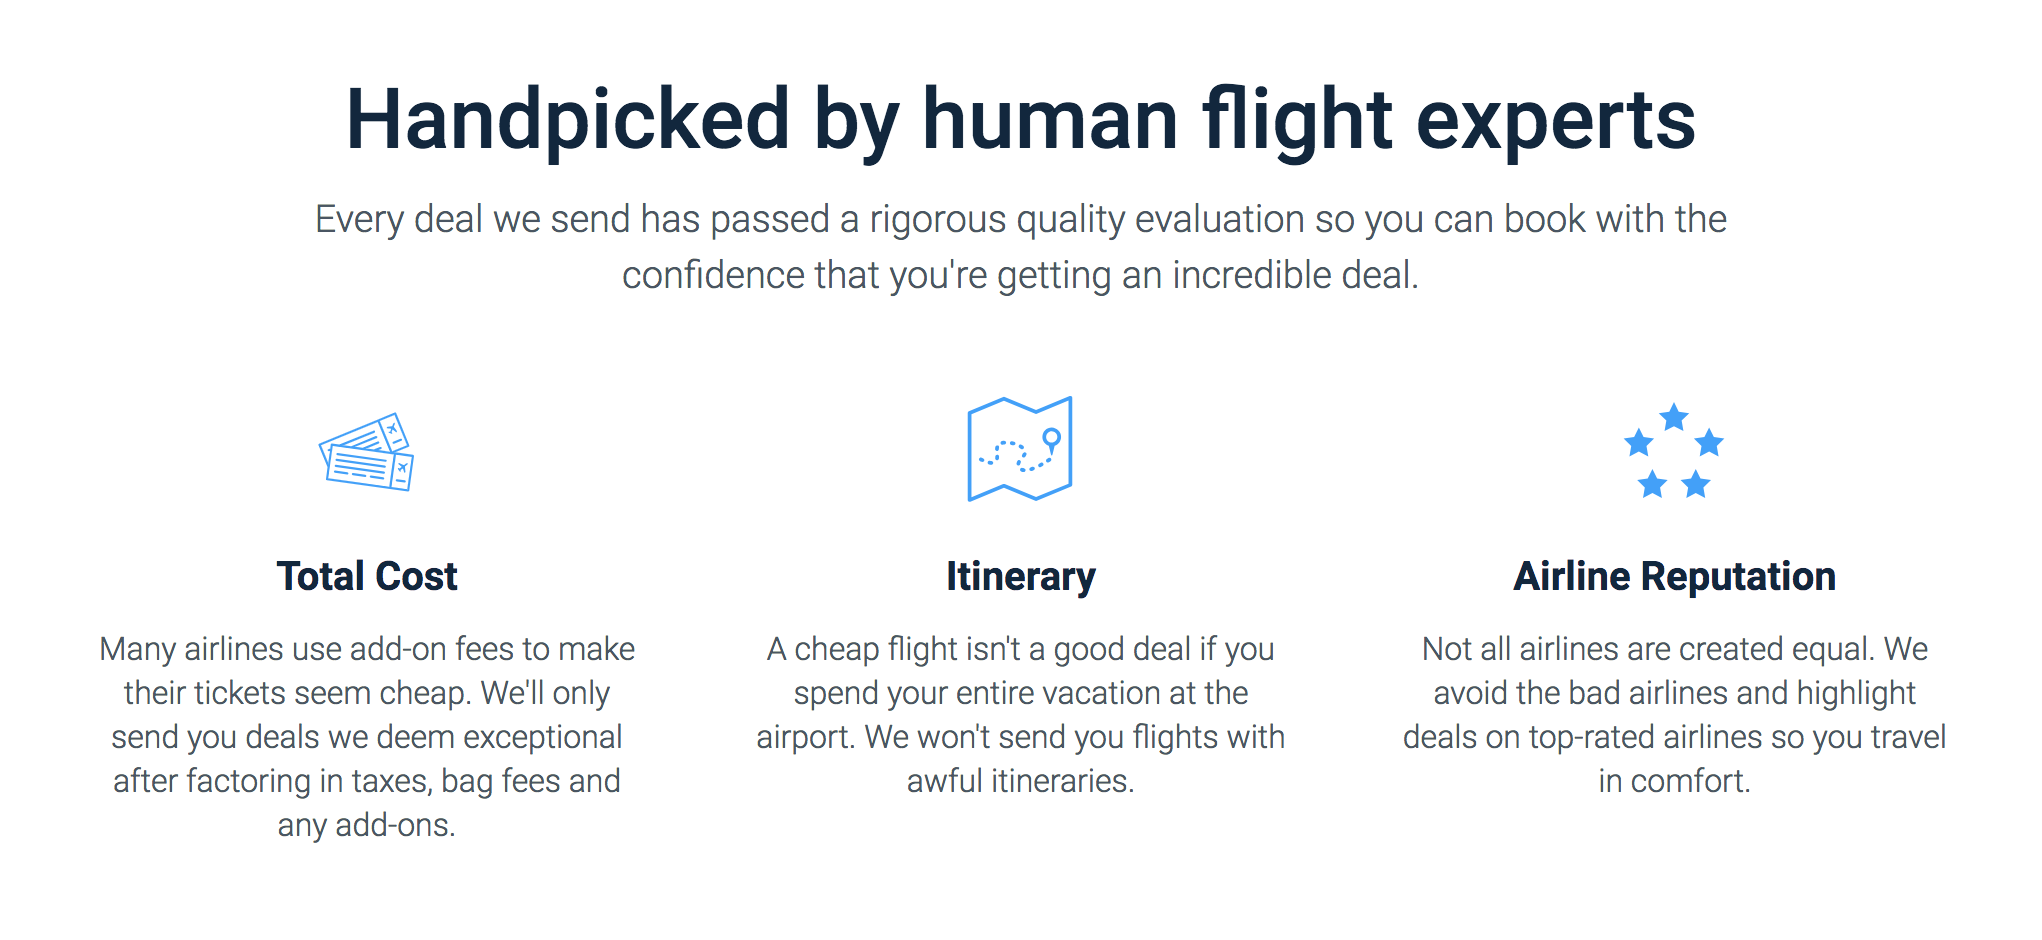Screen dimensions: 2042x940
Task: Click the right star in the star circle
Action: pyautogui.click(x=1710, y=443)
